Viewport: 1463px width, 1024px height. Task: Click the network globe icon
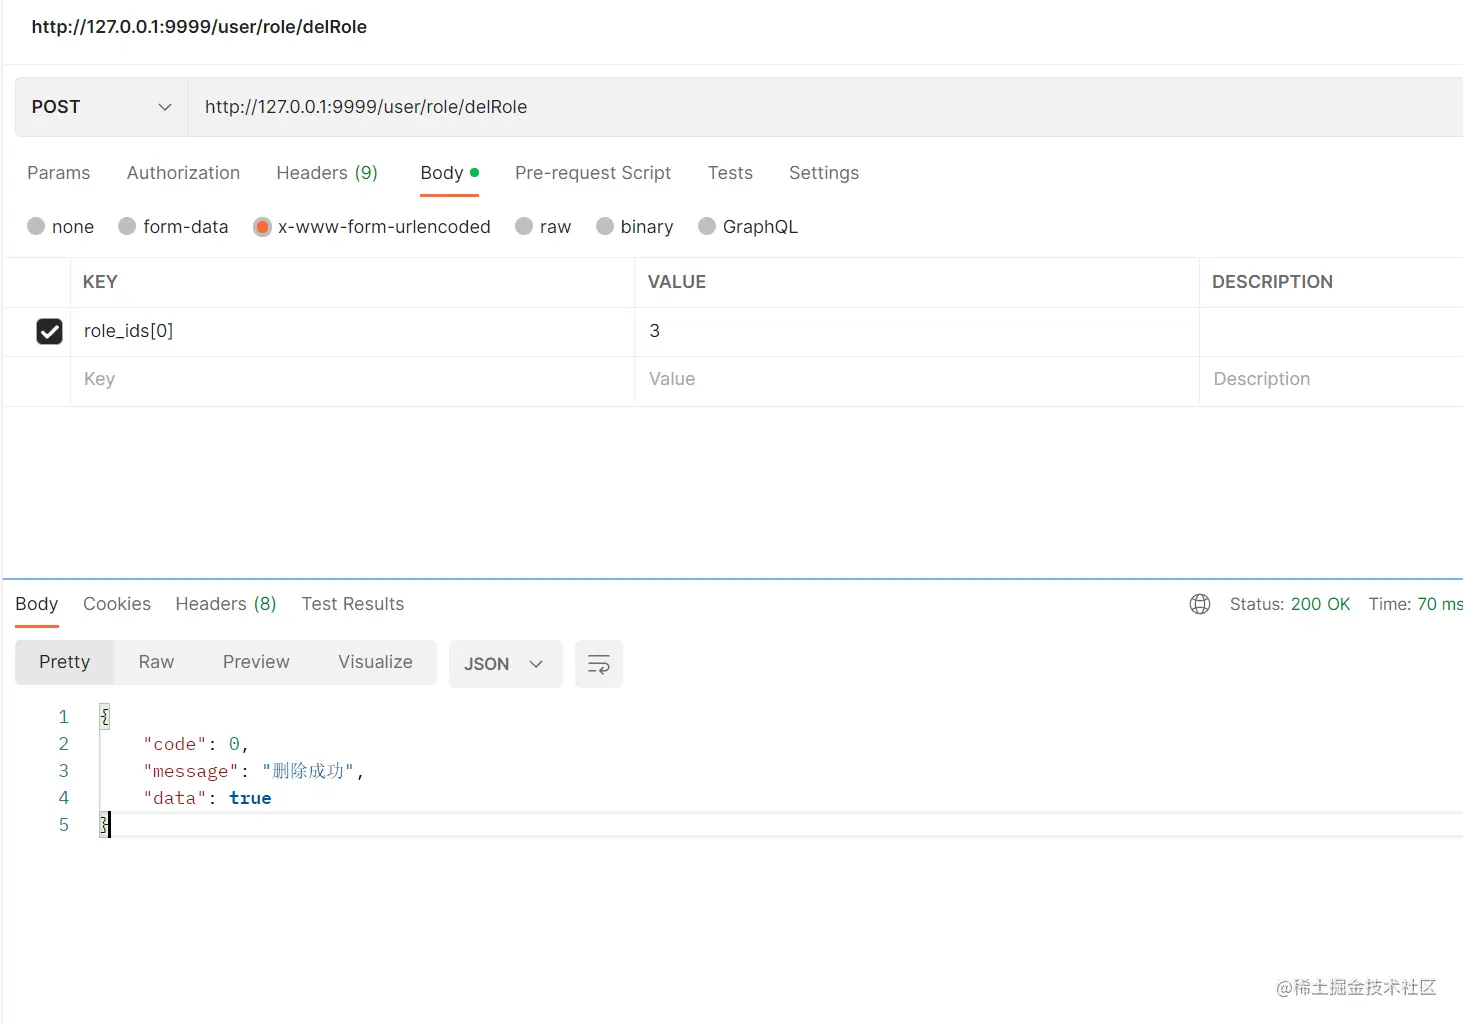pos(1200,604)
